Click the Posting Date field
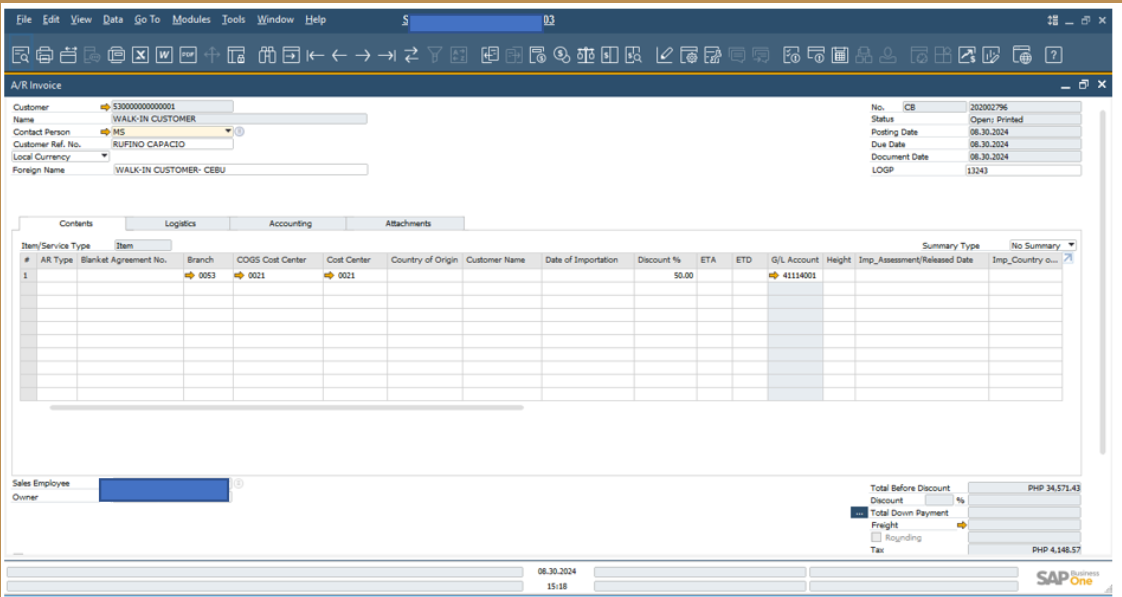This screenshot has height=597, width=1122. tap(1024, 132)
